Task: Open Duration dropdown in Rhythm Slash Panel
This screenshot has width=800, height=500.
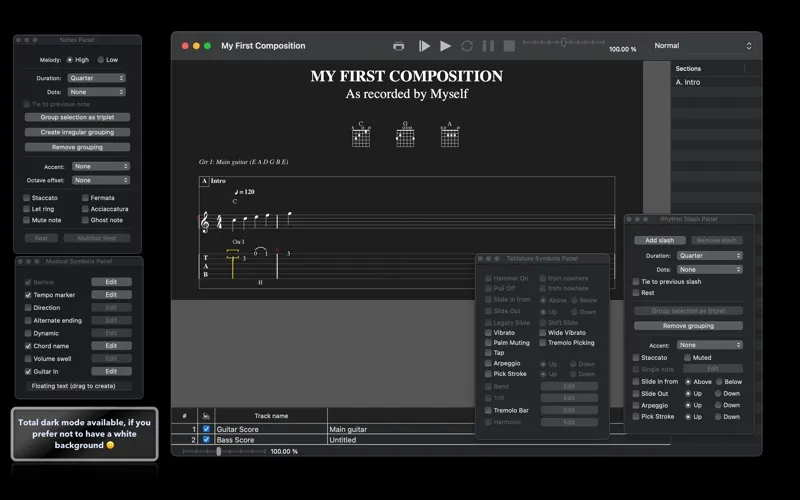Action: point(710,256)
